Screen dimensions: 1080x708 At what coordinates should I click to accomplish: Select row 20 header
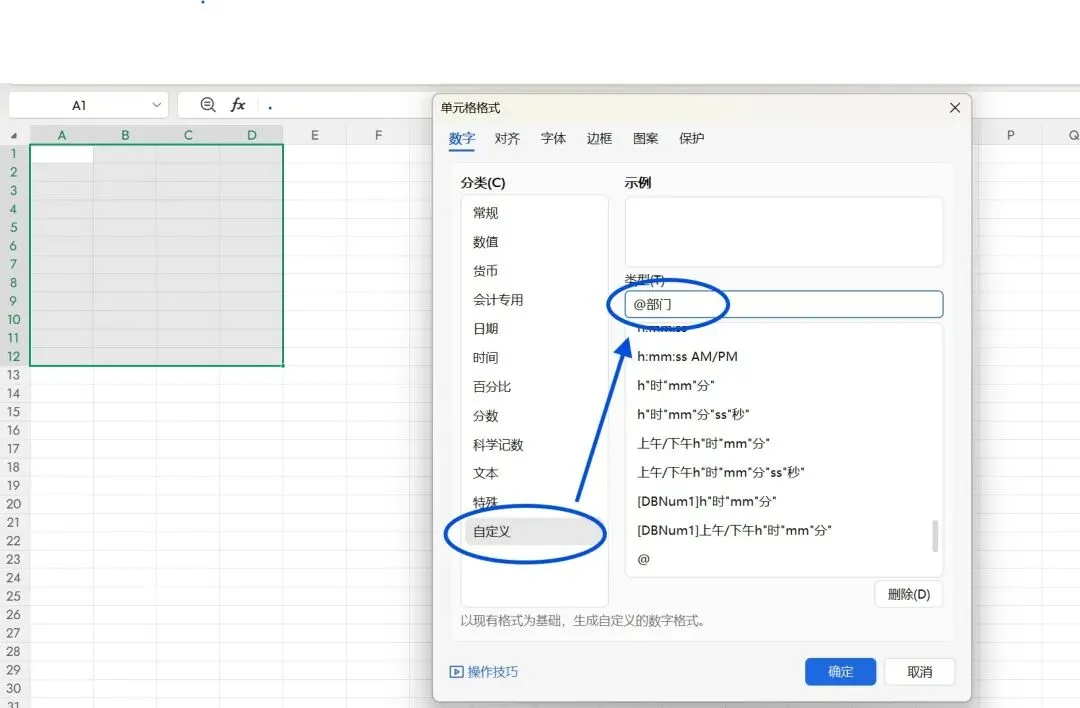click(14, 503)
